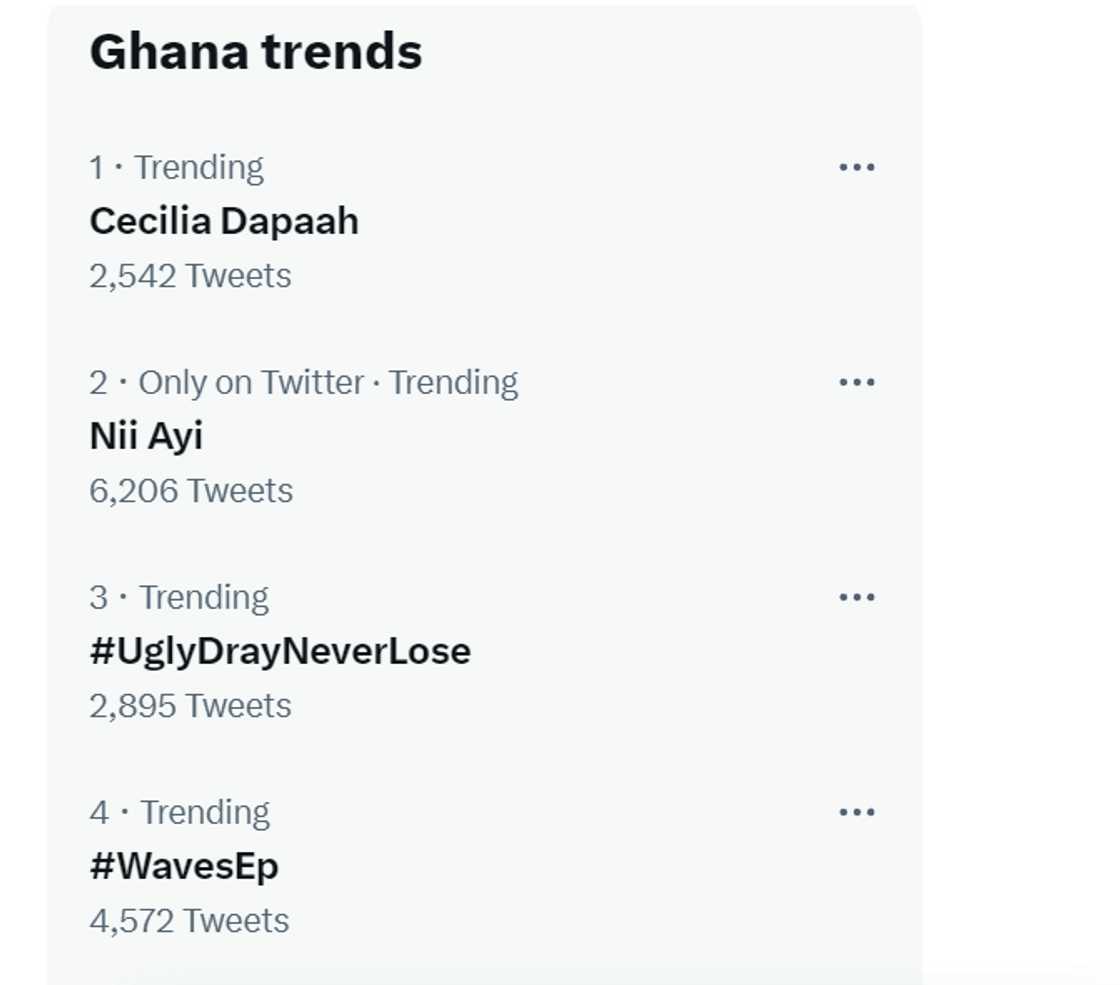Click the three-dot icon on the fourth trend
Viewport: 1120px width, 985px height.
click(859, 812)
